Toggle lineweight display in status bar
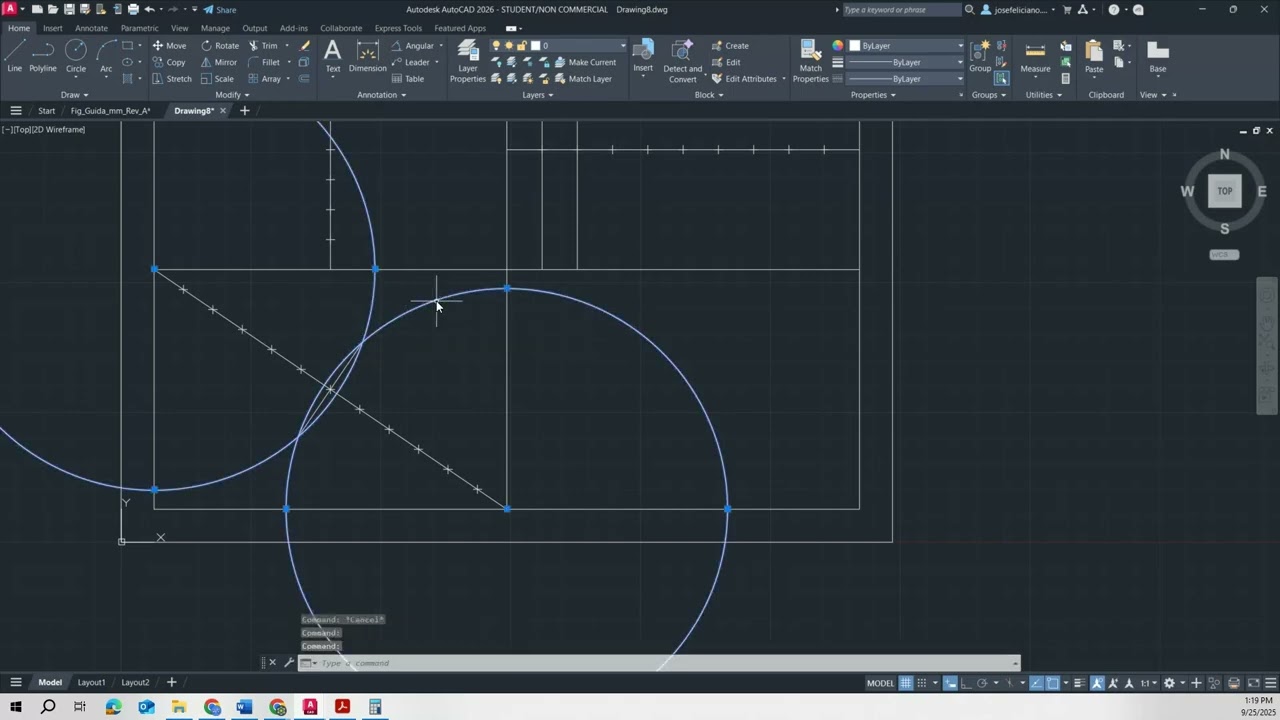1280x720 pixels. coord(1078,683)
